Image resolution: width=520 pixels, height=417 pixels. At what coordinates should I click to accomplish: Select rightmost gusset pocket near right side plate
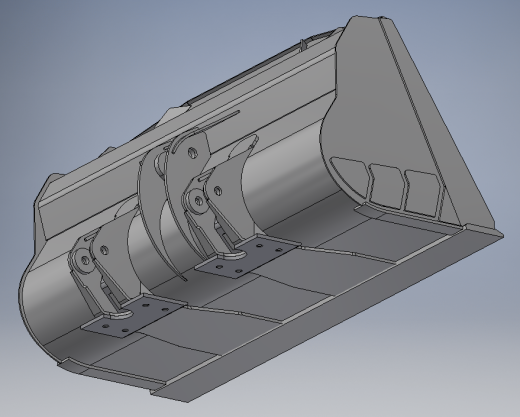point(423,193)
